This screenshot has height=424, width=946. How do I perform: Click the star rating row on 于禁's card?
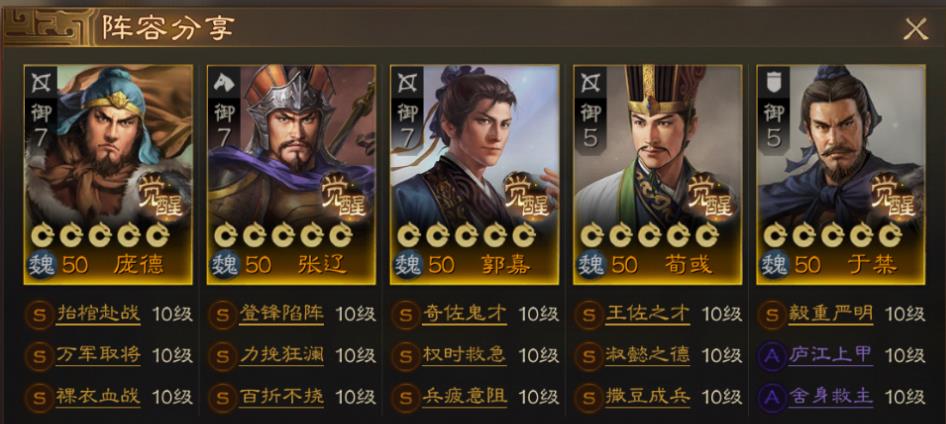tap(833, 235)
